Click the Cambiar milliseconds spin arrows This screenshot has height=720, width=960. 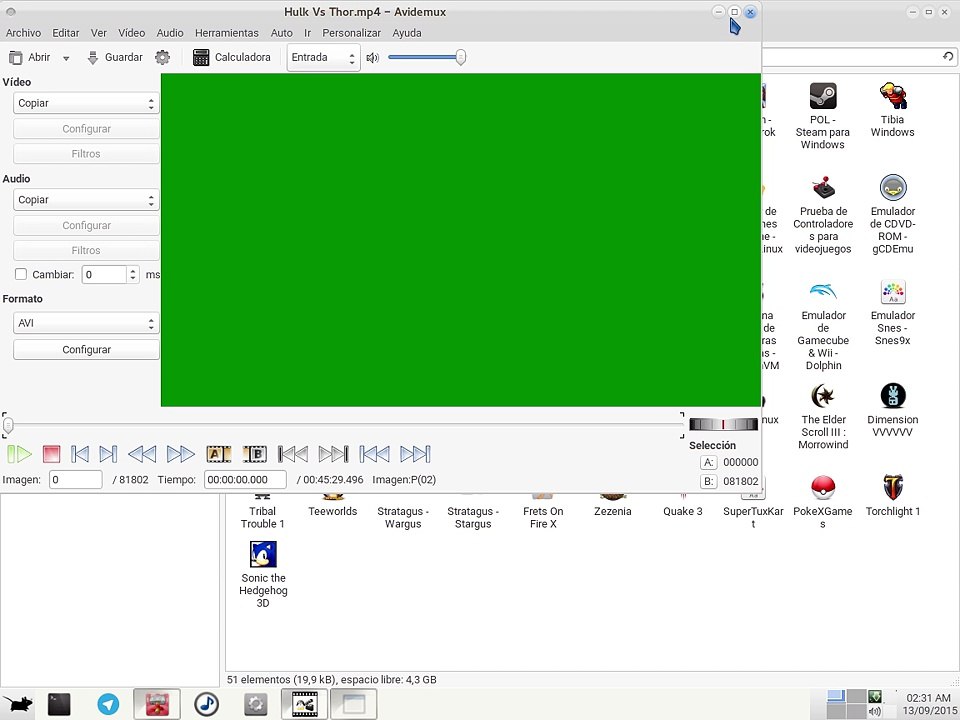[x=133, y=274]
